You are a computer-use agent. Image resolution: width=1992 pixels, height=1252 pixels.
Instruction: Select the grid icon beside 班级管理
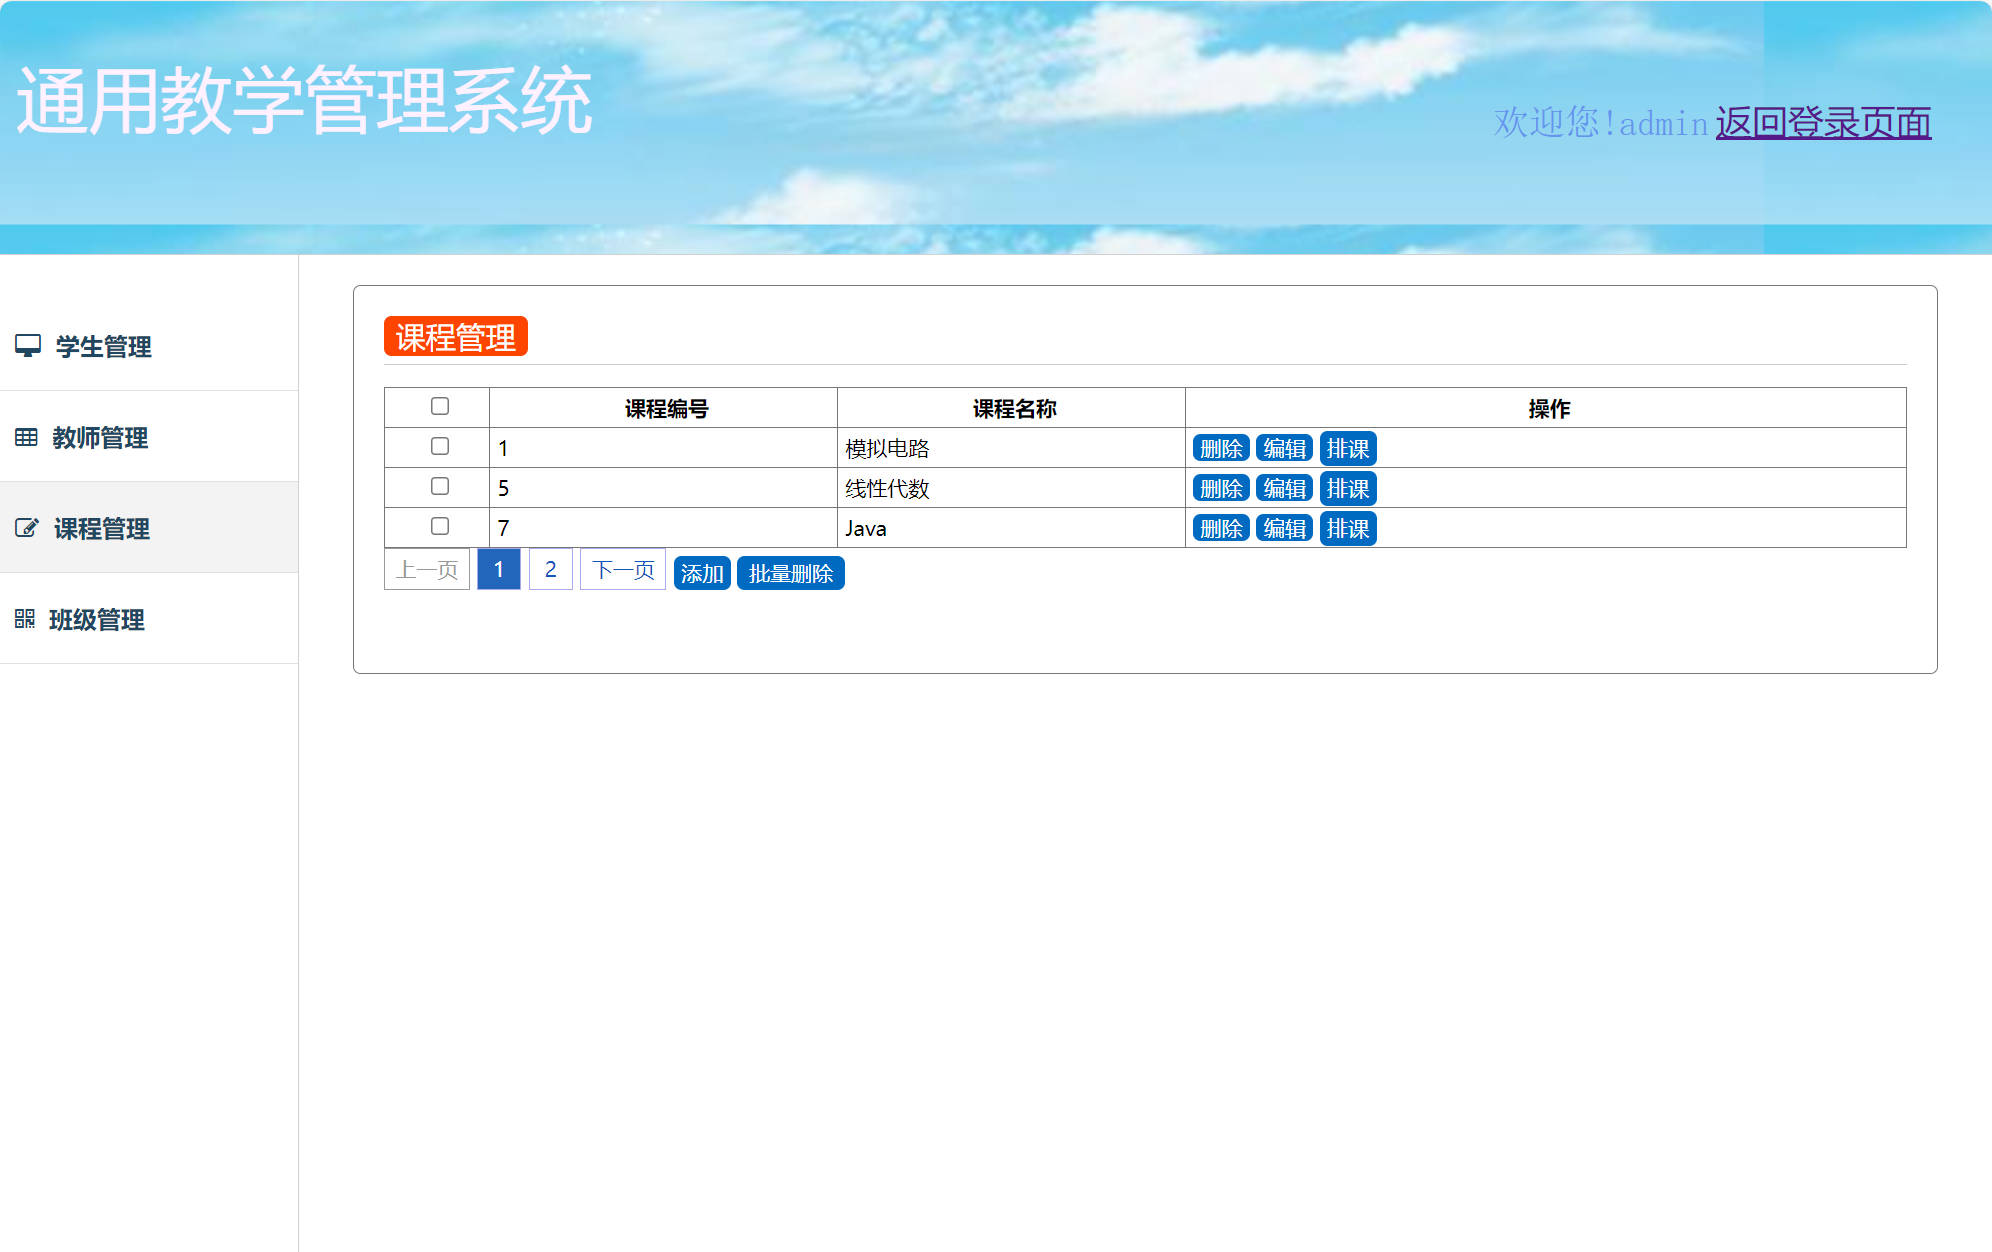pos(27,620)
